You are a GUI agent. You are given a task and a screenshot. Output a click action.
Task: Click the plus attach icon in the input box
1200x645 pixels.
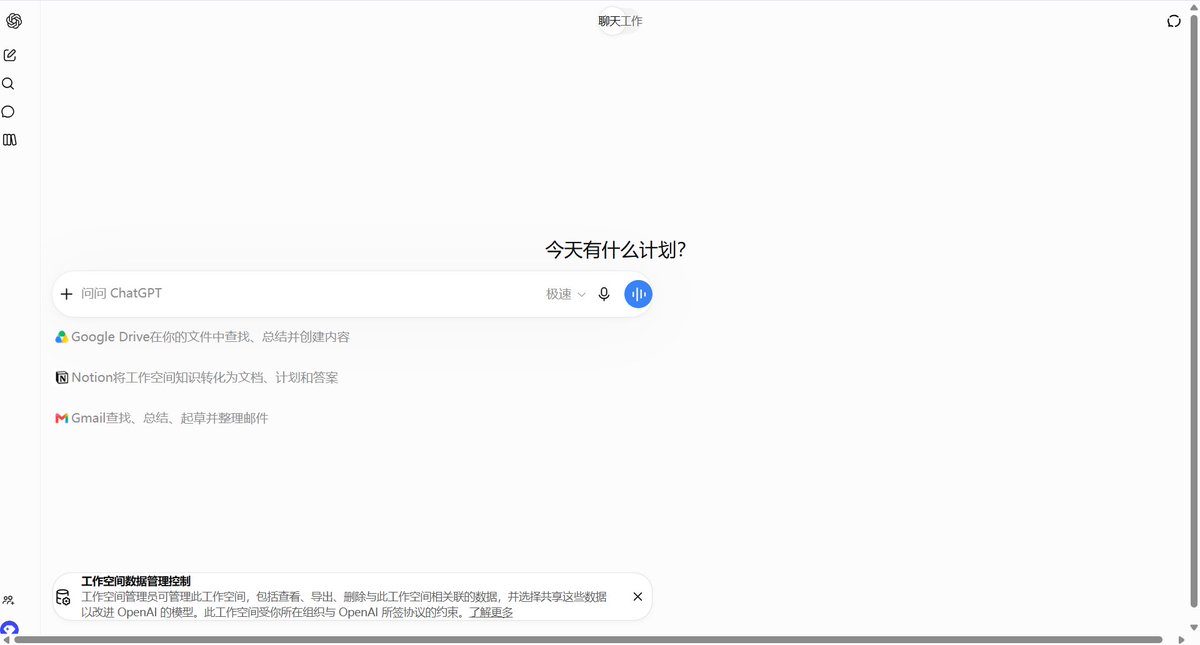coord(67,294)
